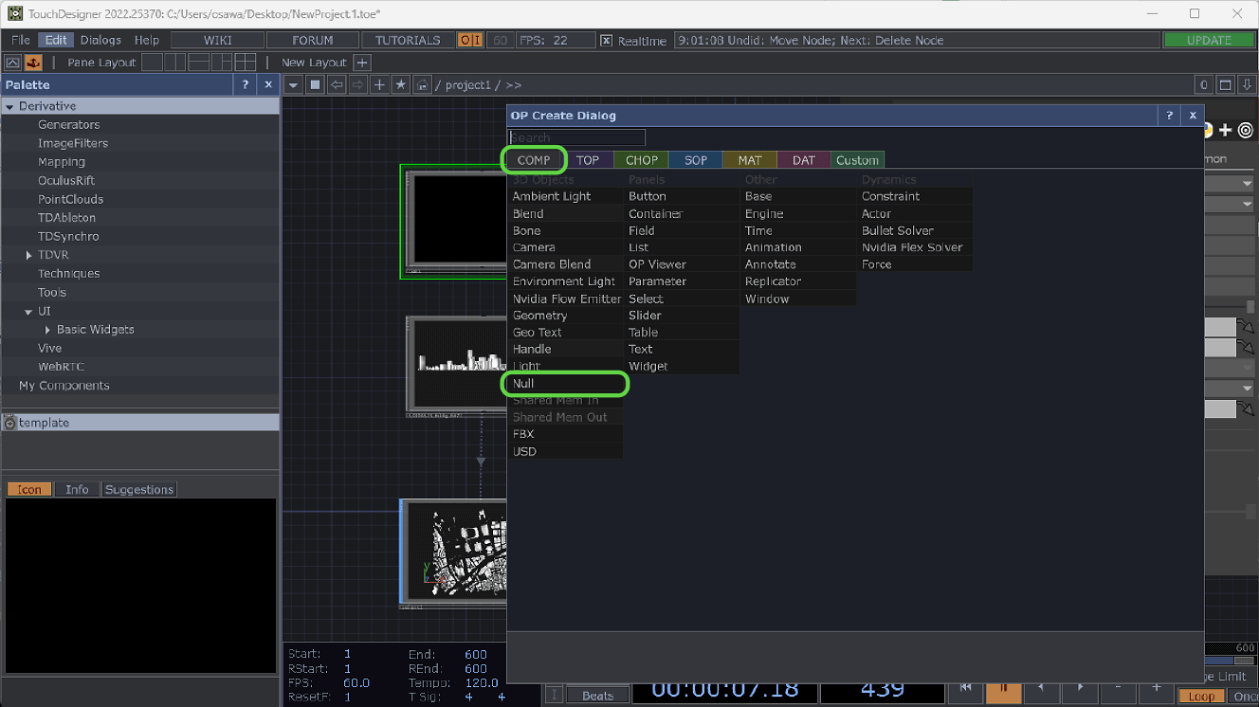Click the plus icon in network pane bar

(x=379, y=85)
